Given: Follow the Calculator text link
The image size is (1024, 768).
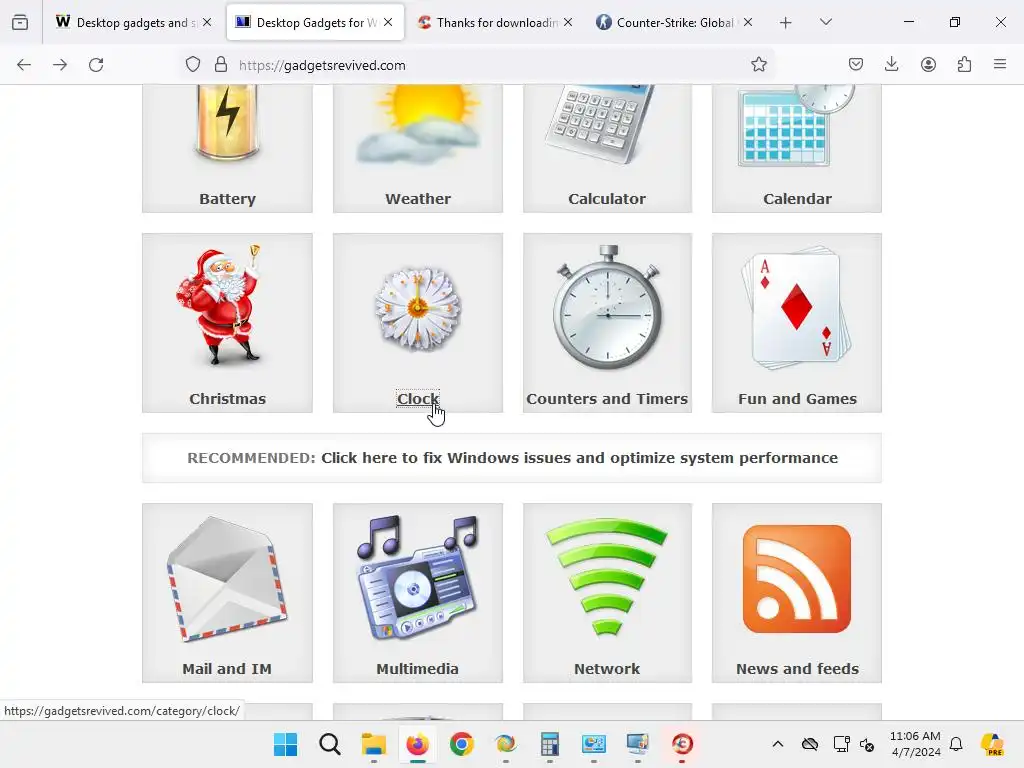Looking at the screenshot, I should pos(607,199).
